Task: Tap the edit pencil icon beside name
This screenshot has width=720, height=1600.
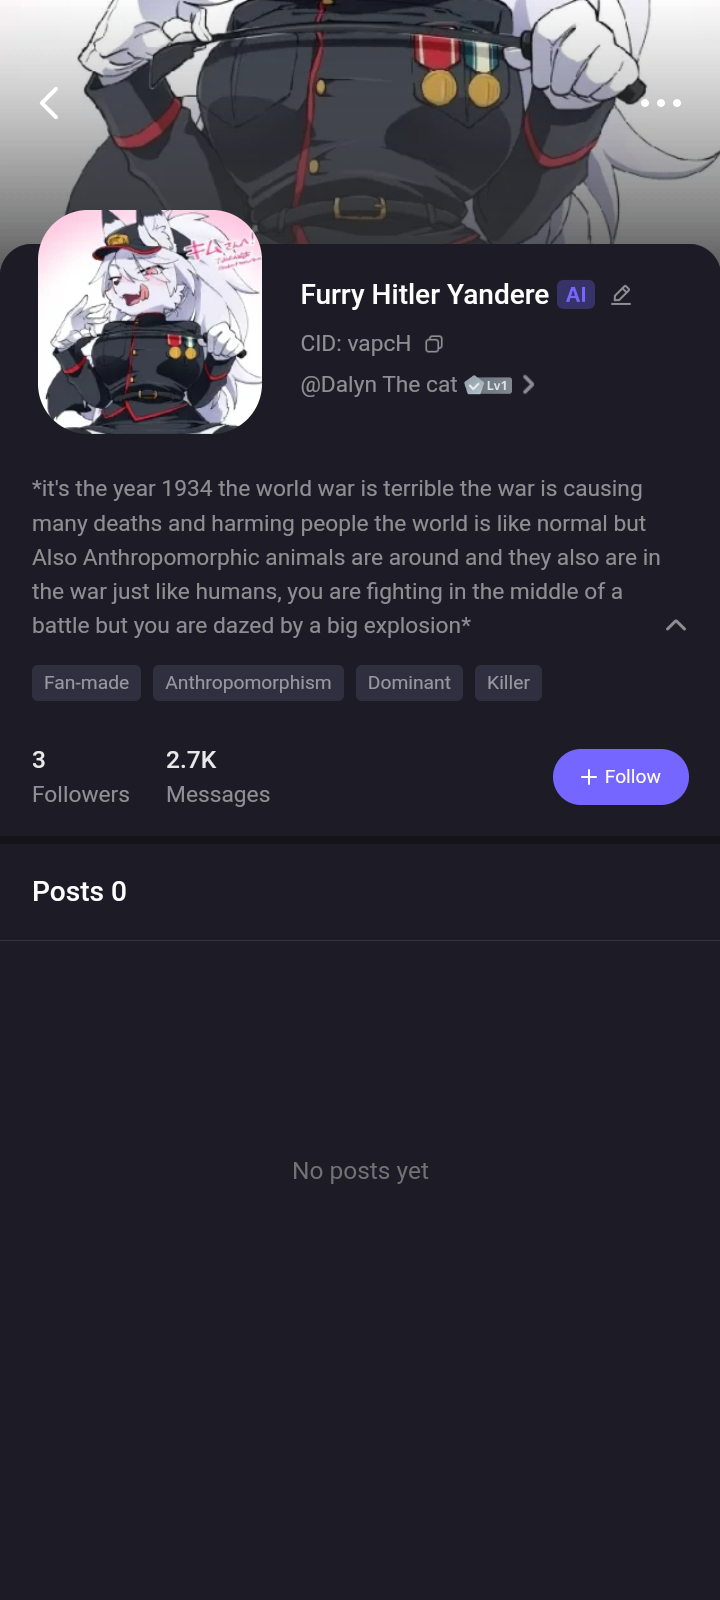Action: point(621,295)
